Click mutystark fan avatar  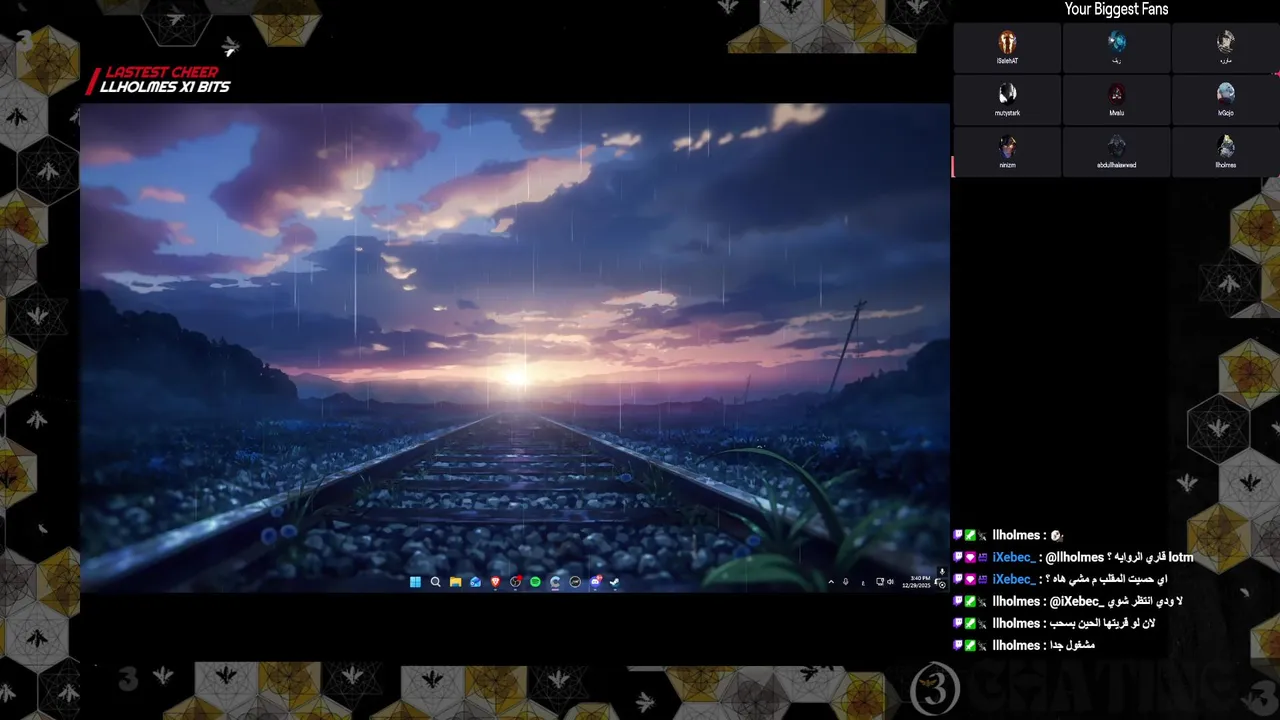point(1007,95)
